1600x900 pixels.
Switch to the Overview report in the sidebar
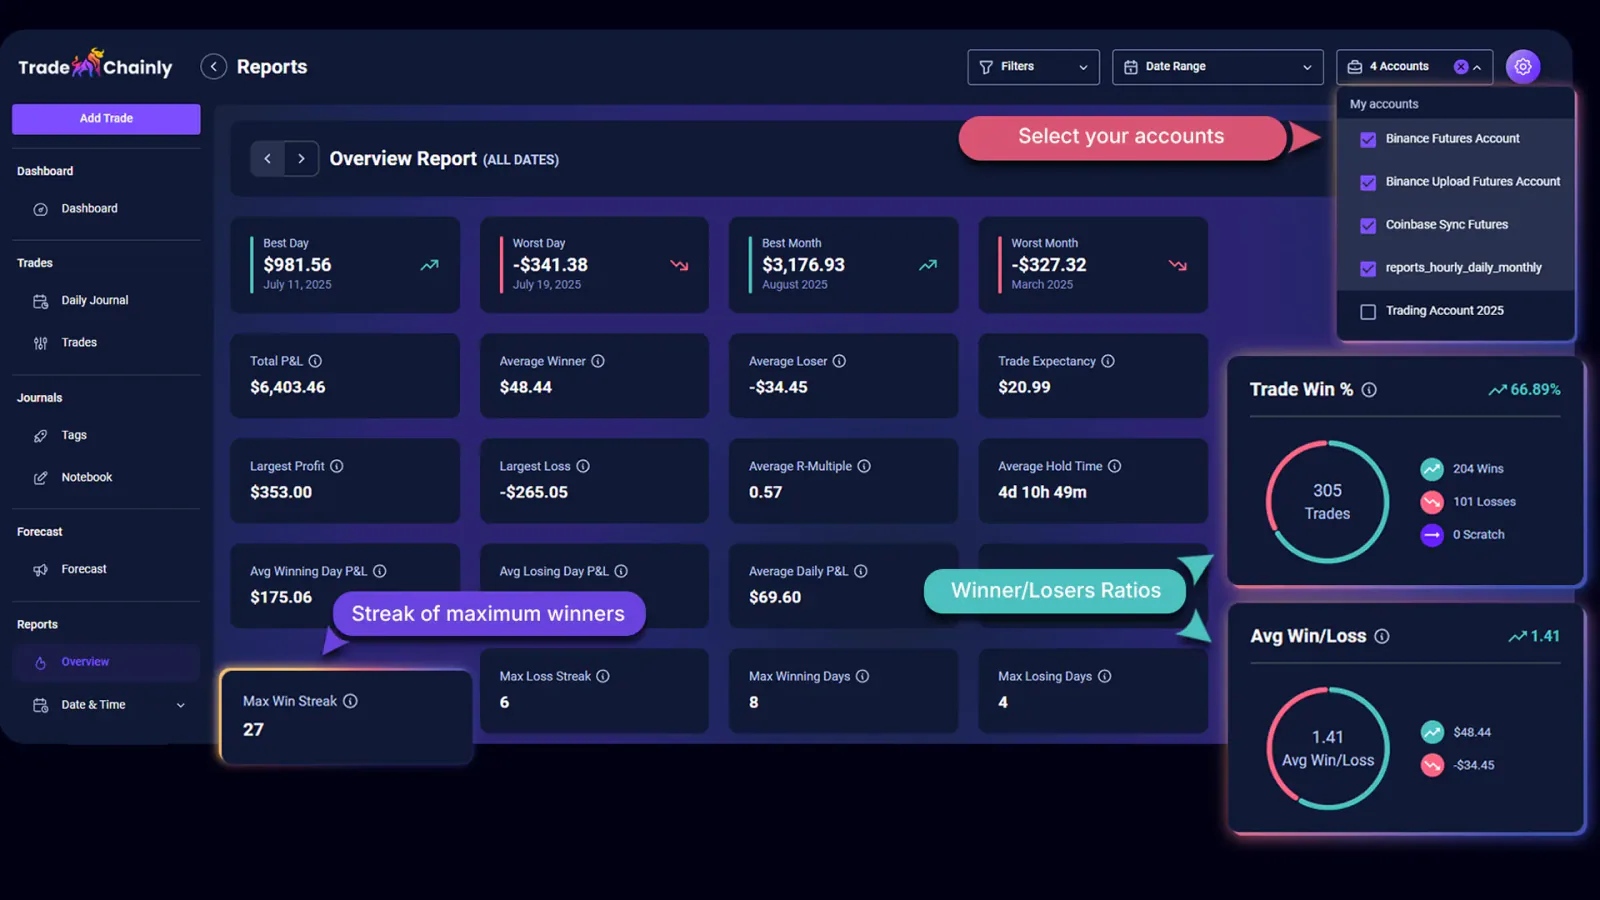(85, 661)
